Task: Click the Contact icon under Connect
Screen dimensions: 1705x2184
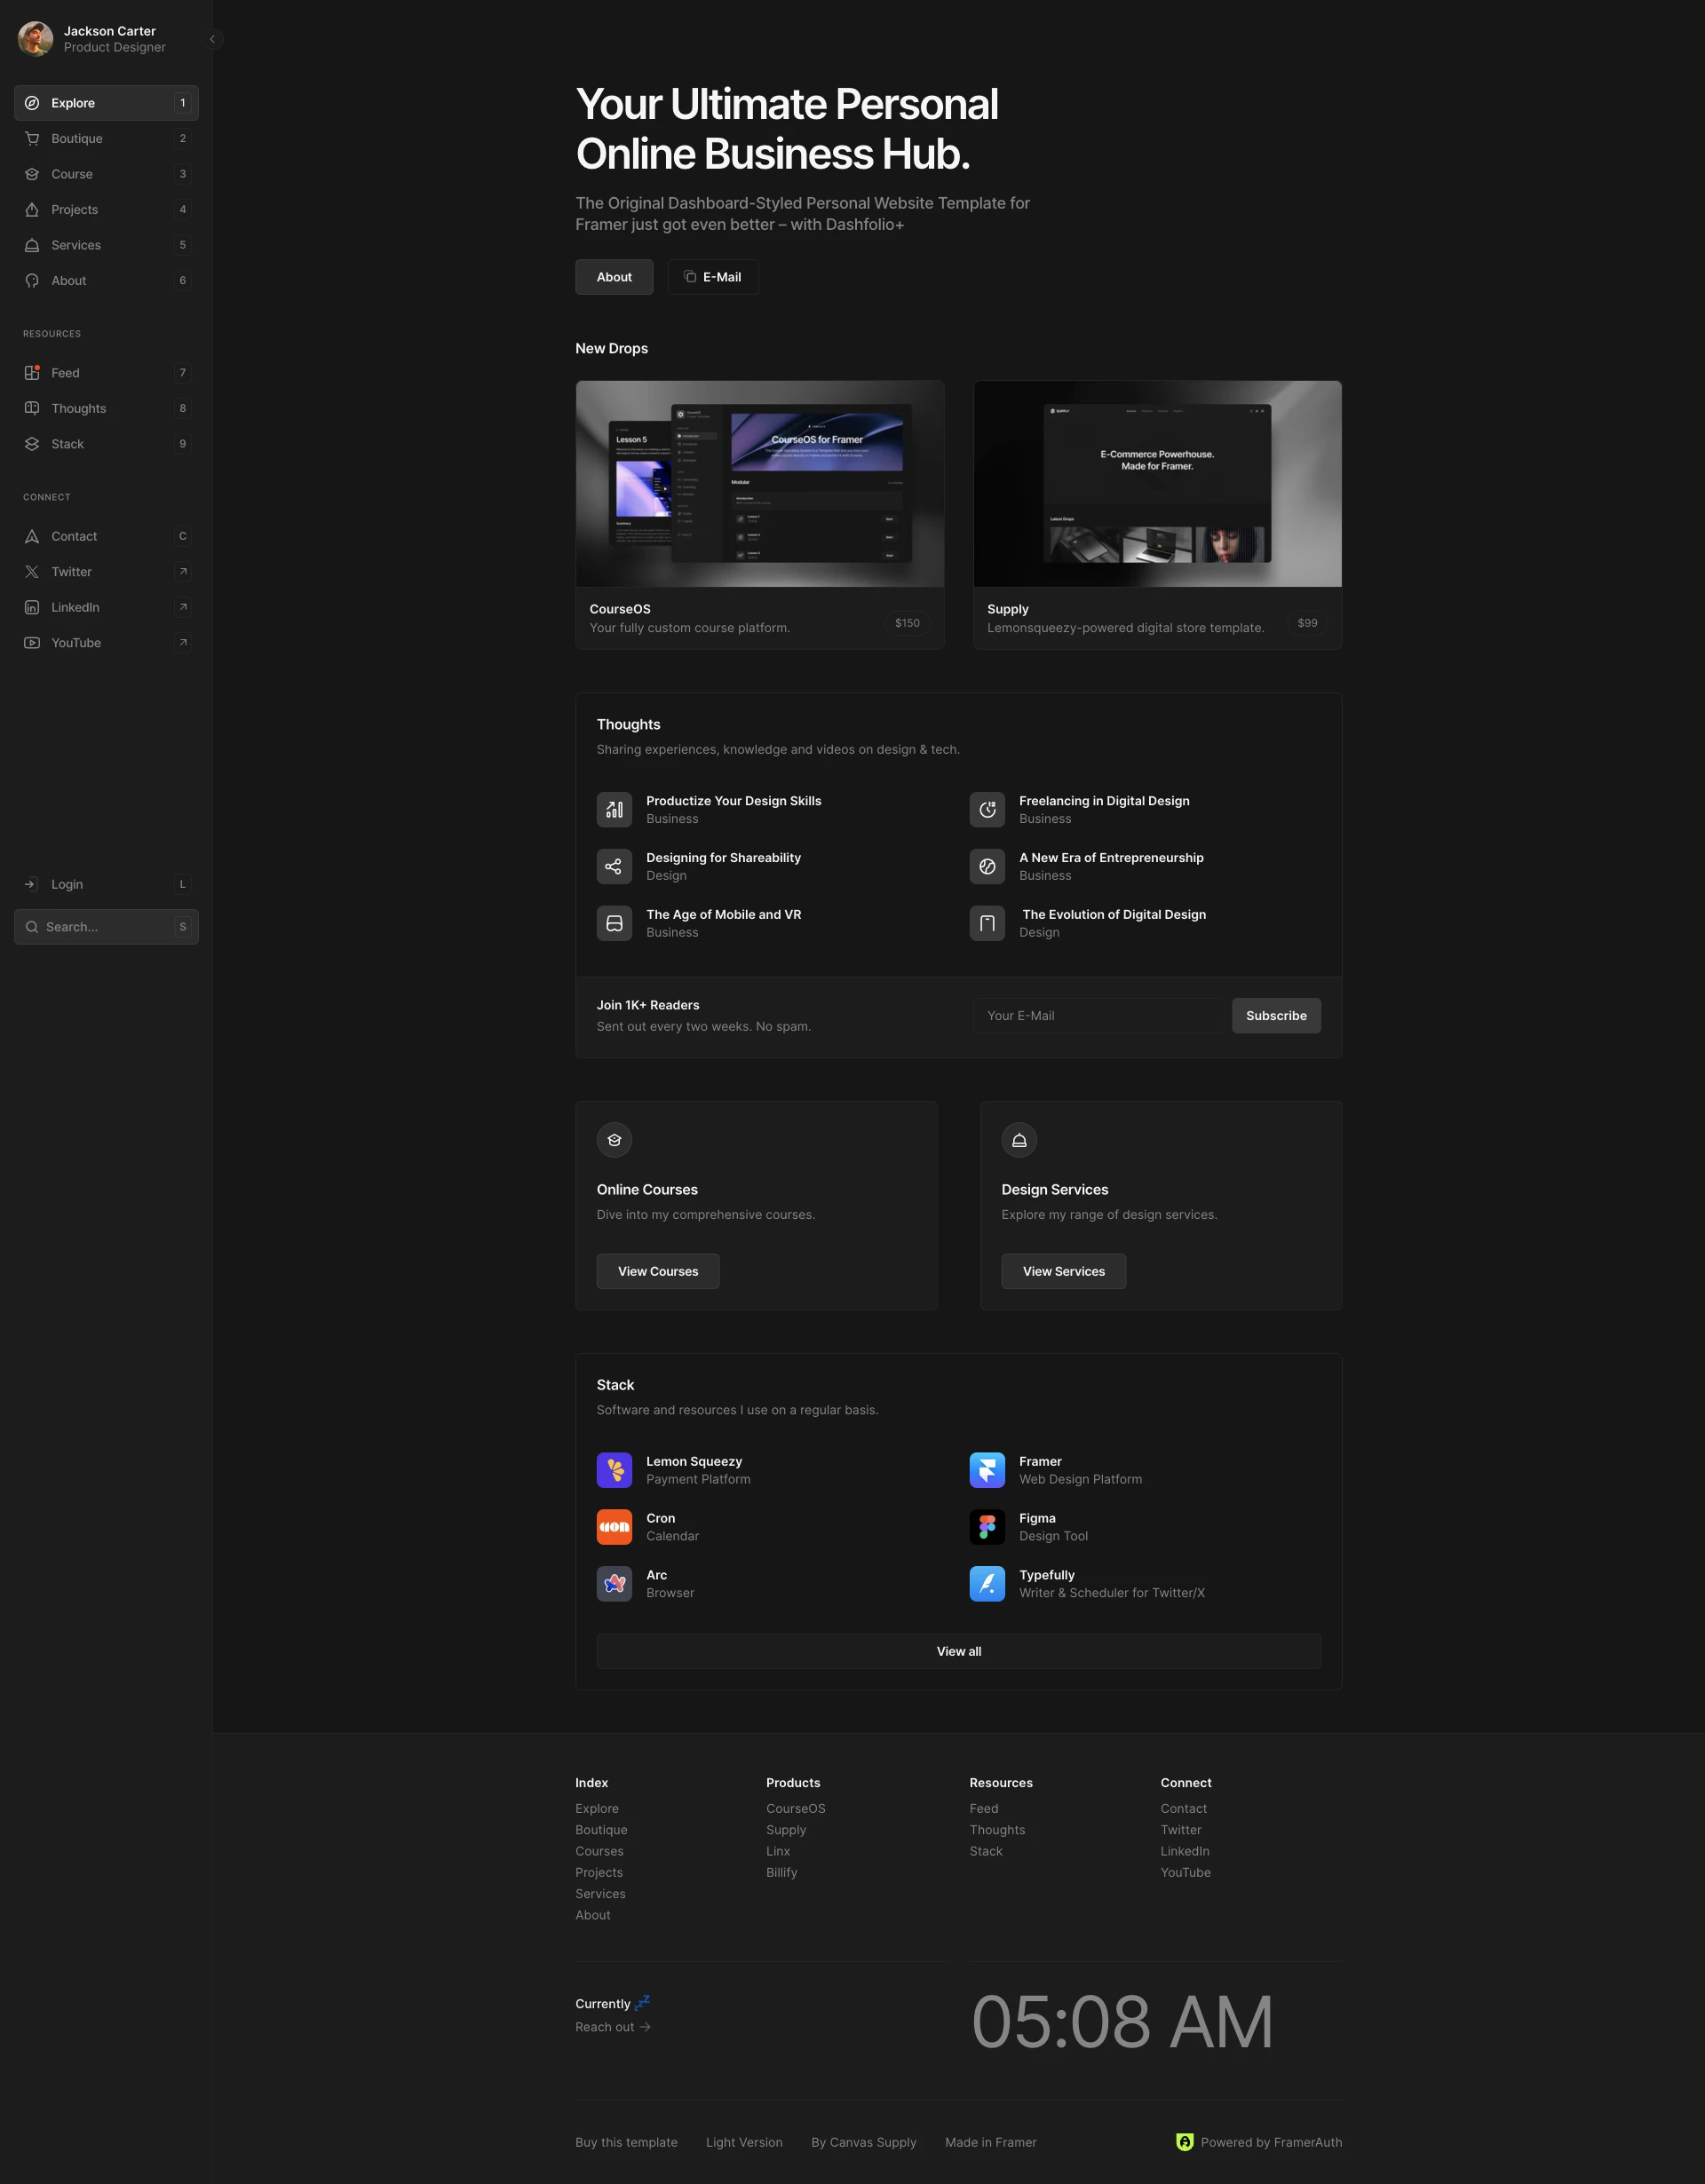Action: coord(32,536)
